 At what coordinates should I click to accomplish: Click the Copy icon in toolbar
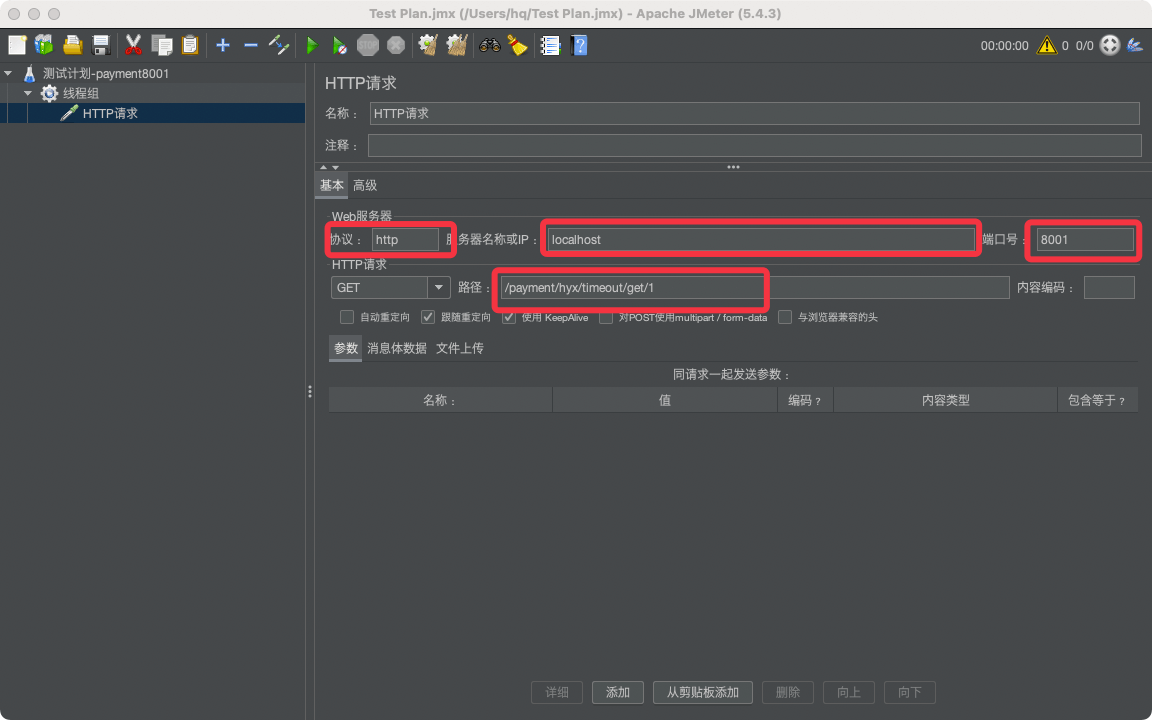tap(162, 46)
